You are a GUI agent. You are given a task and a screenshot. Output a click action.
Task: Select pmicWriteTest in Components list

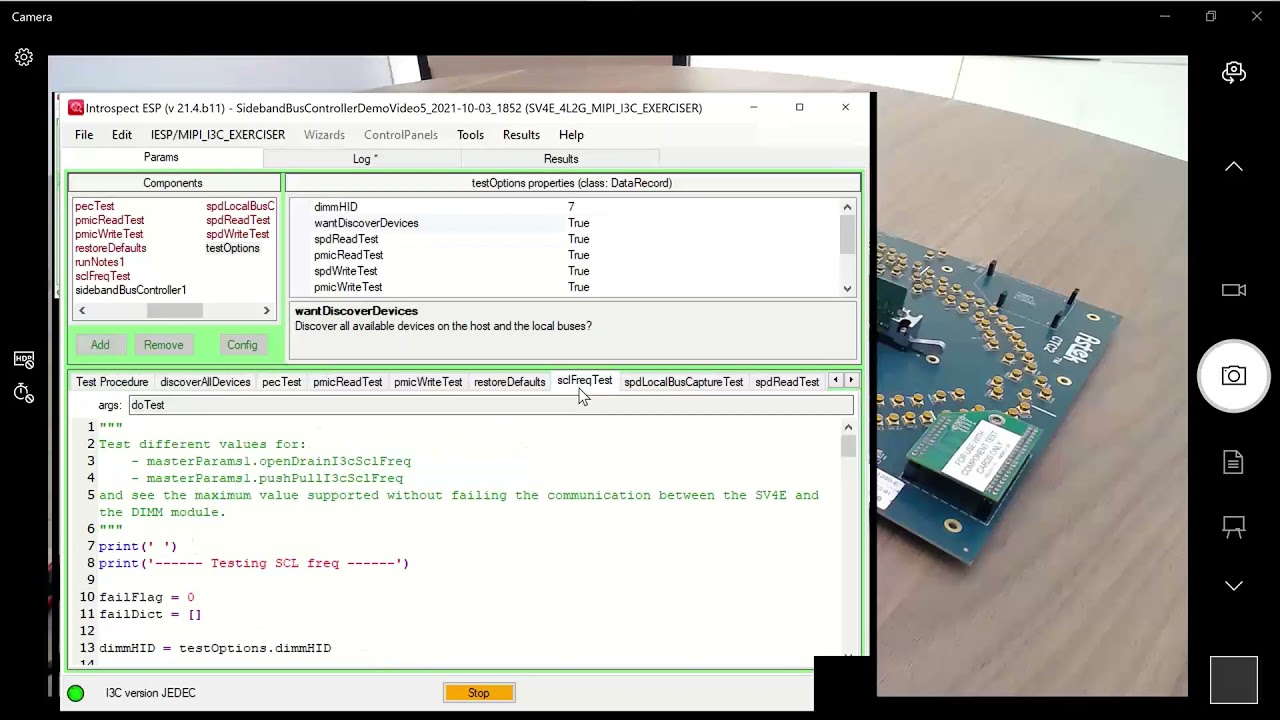click(109, 234)
